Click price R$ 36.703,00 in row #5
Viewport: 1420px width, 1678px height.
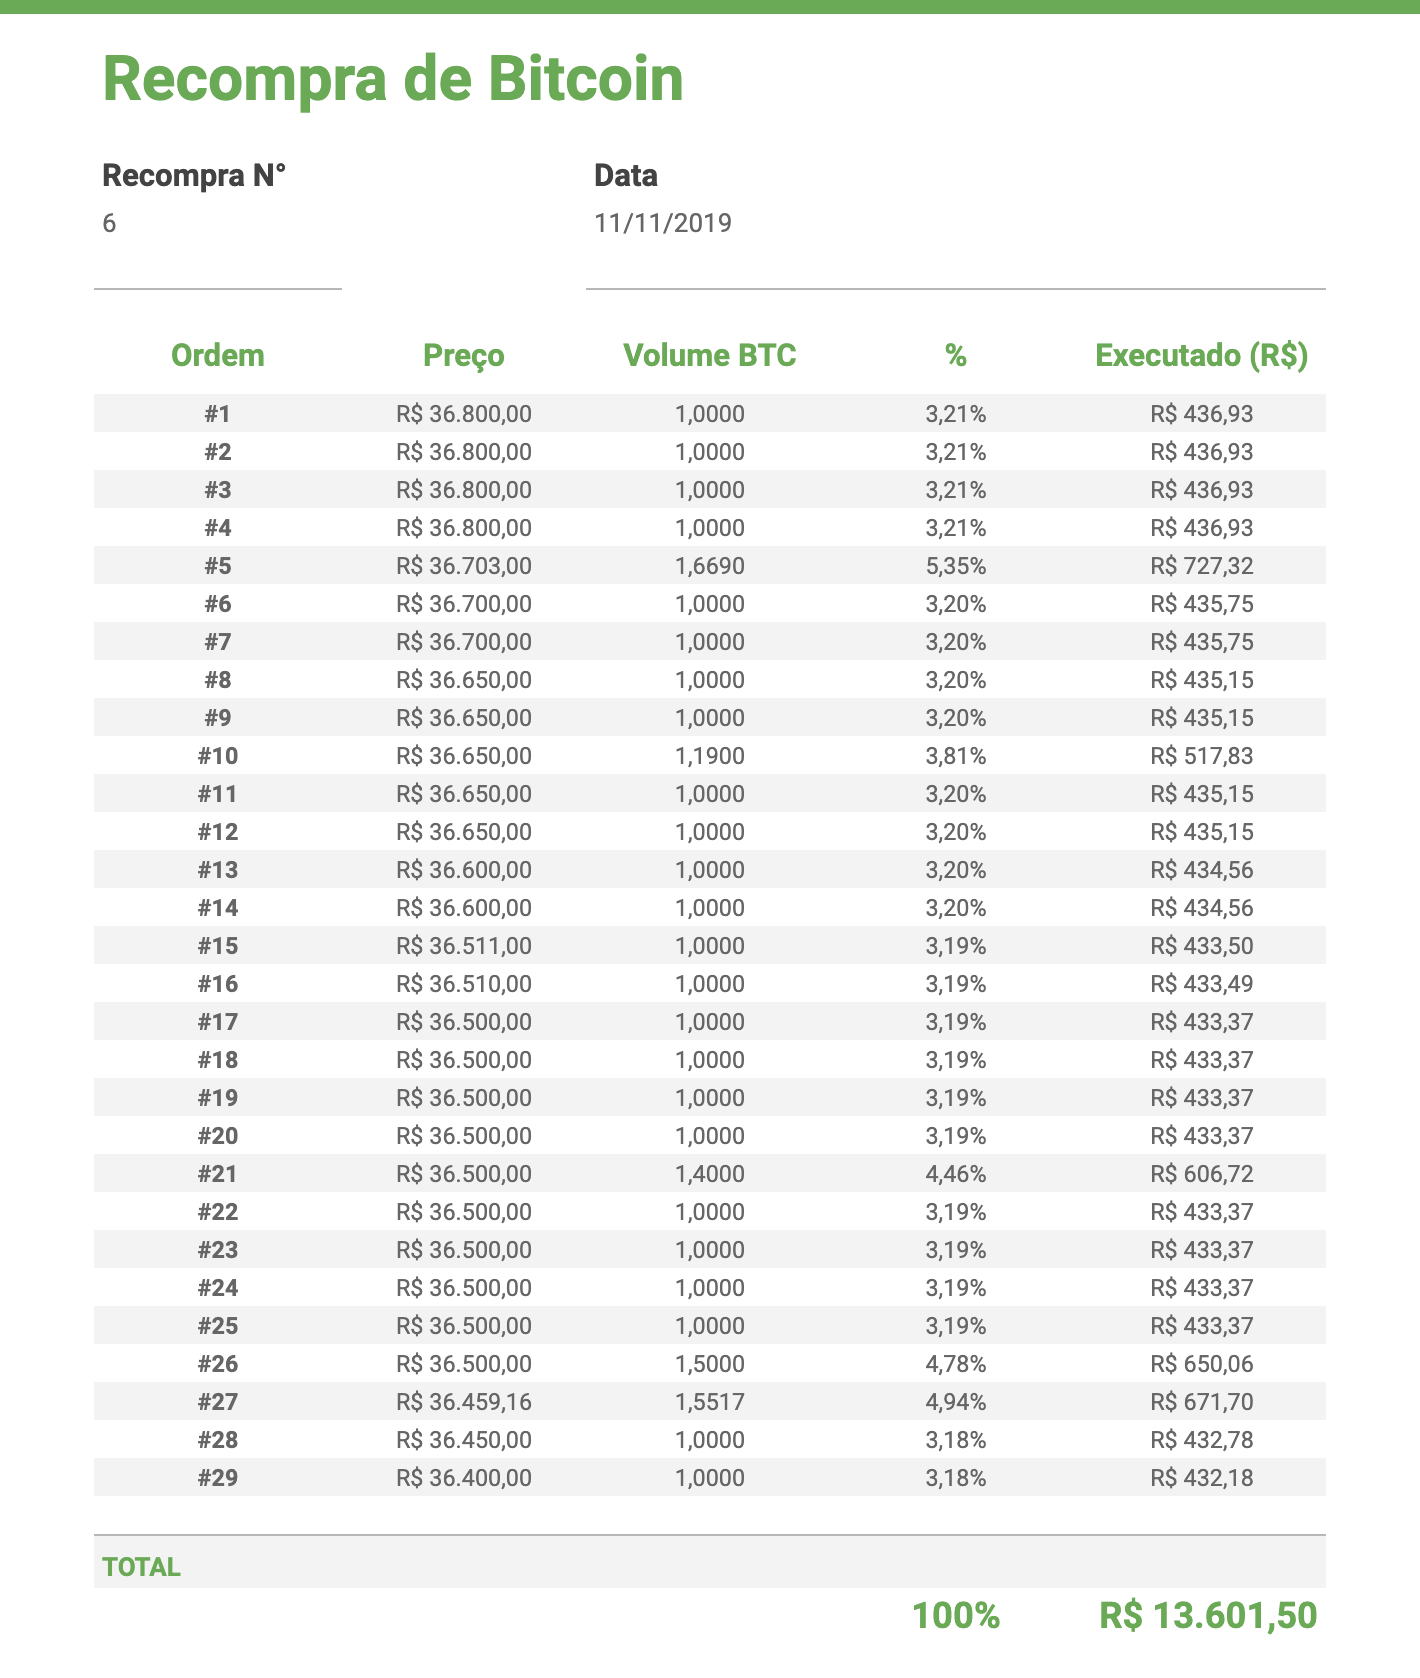coord(464,566)
